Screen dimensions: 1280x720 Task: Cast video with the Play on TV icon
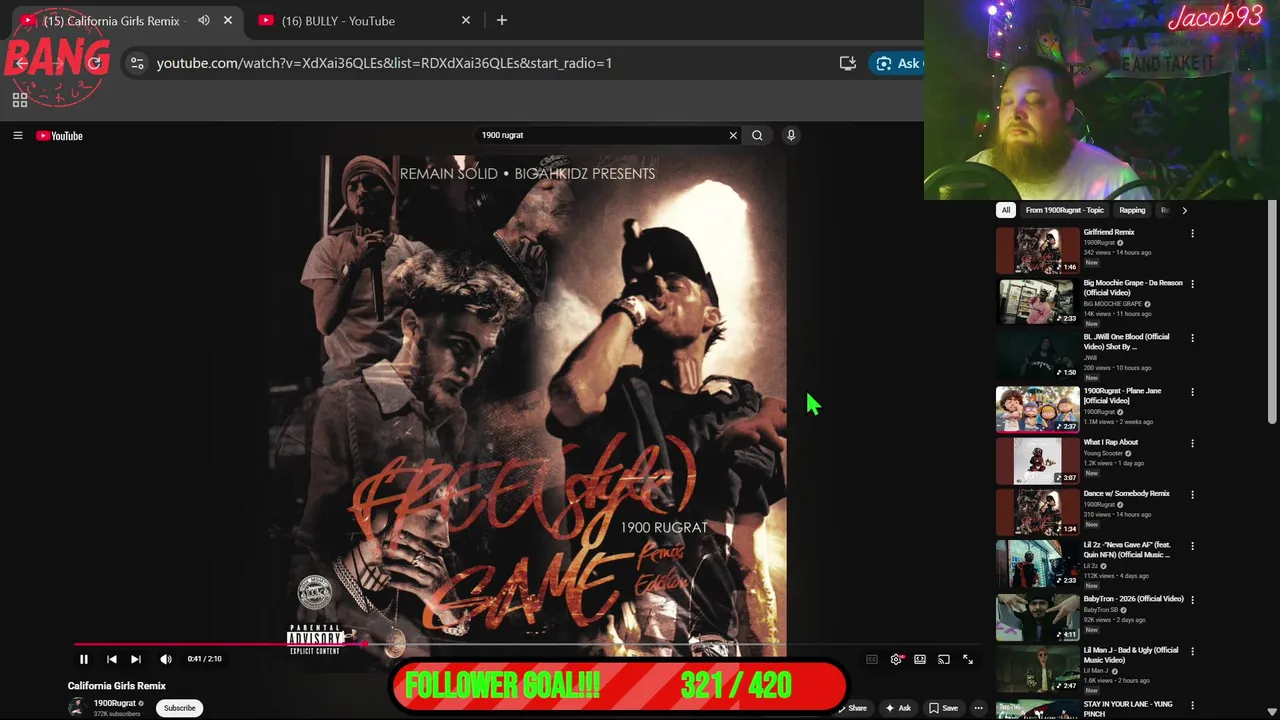click(944, 659)
